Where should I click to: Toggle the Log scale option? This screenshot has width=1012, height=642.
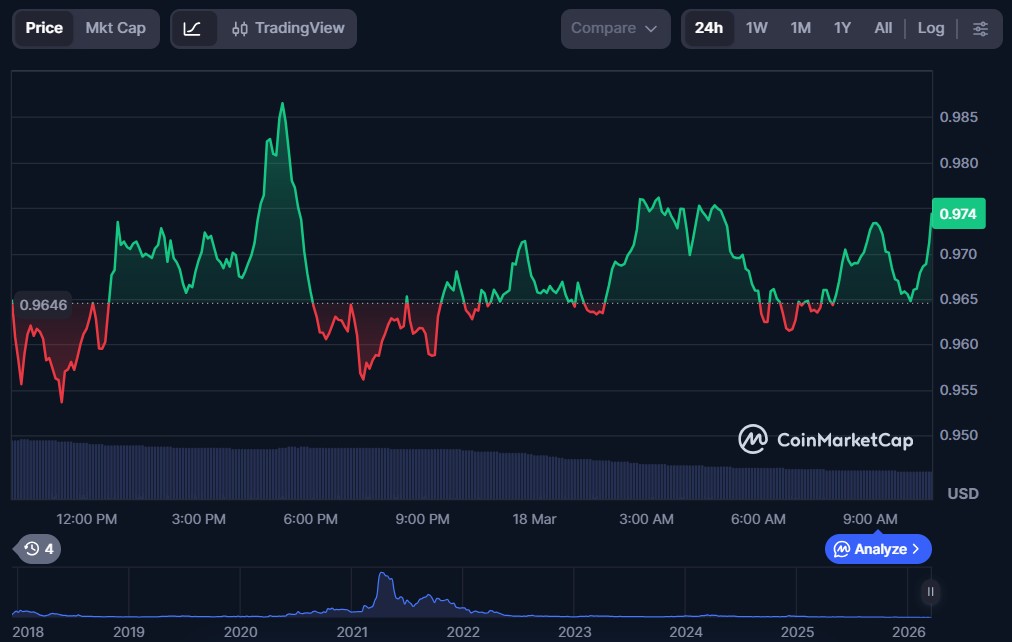930,29
